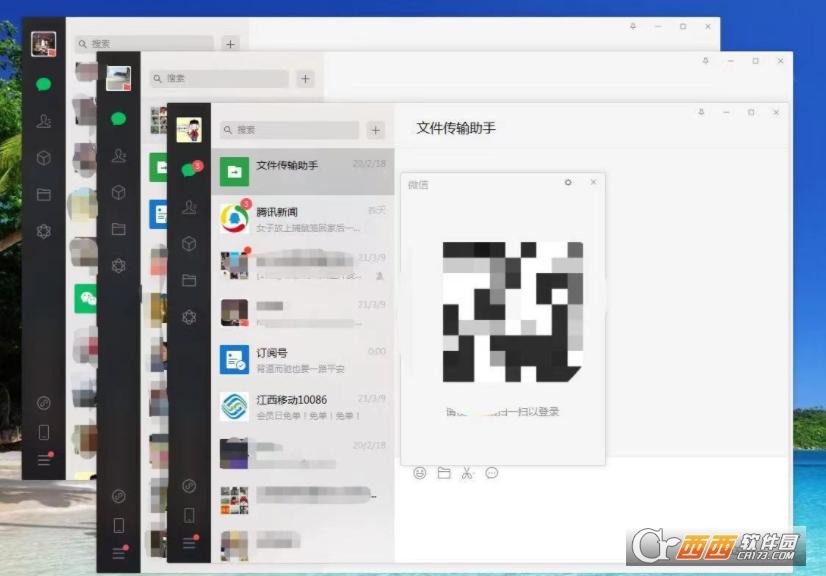Click the plus button in middle WeChat window
This screenshot has height=576, width=826.
[x=306, y=79]
